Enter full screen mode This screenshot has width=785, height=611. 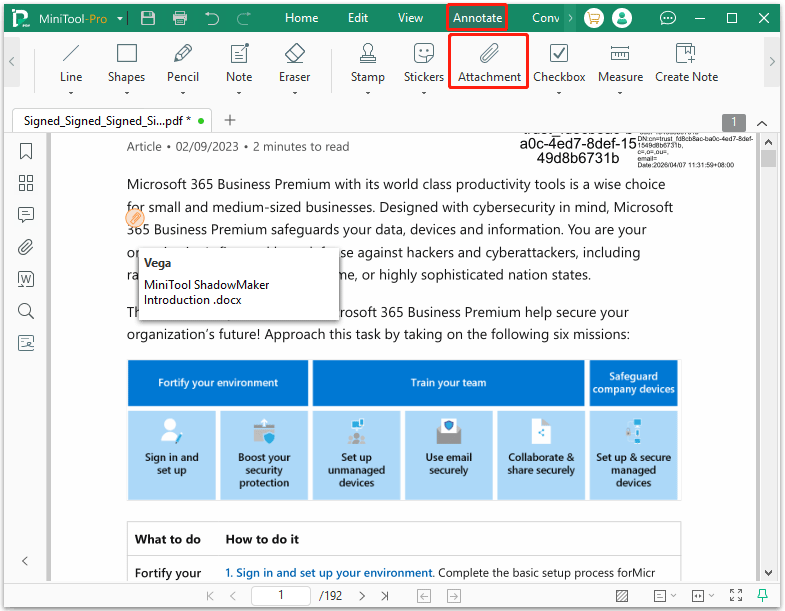coord(736,595)
